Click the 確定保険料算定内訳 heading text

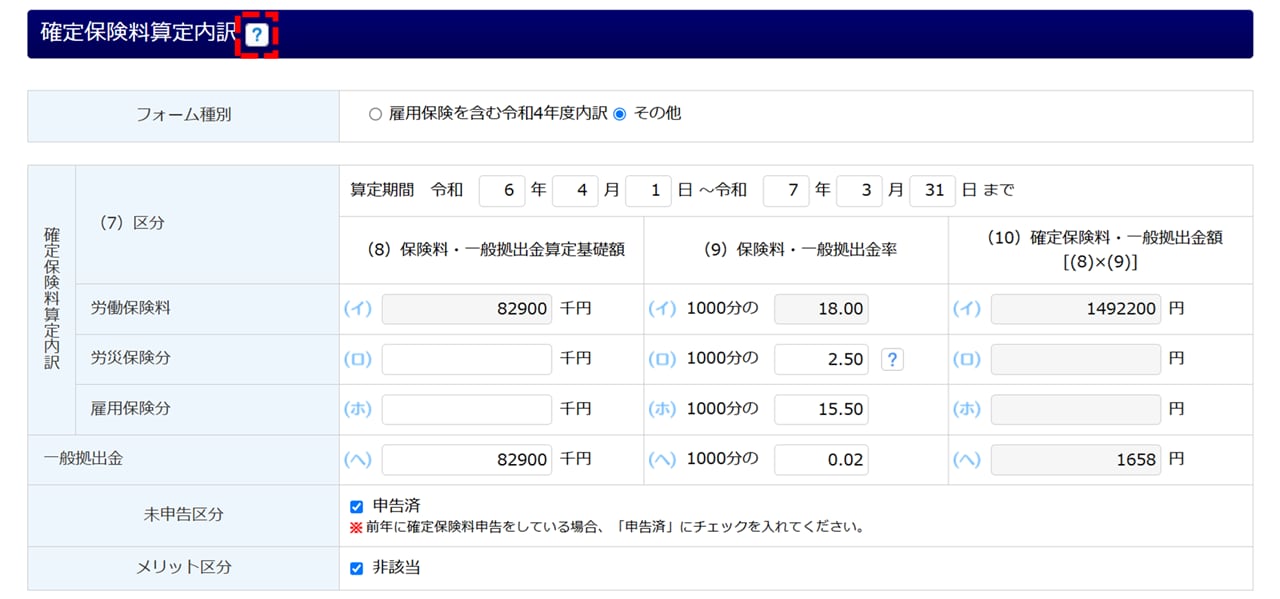point(139,33)
